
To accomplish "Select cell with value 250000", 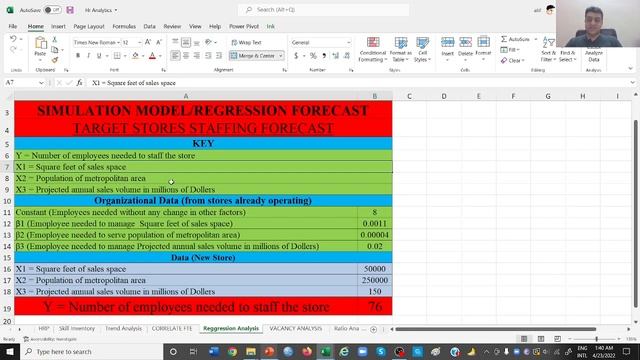I will pos(375,280).
